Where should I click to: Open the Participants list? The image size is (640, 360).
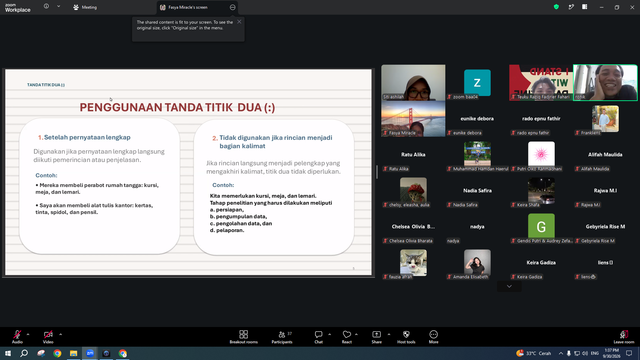[x=282, y=337]
